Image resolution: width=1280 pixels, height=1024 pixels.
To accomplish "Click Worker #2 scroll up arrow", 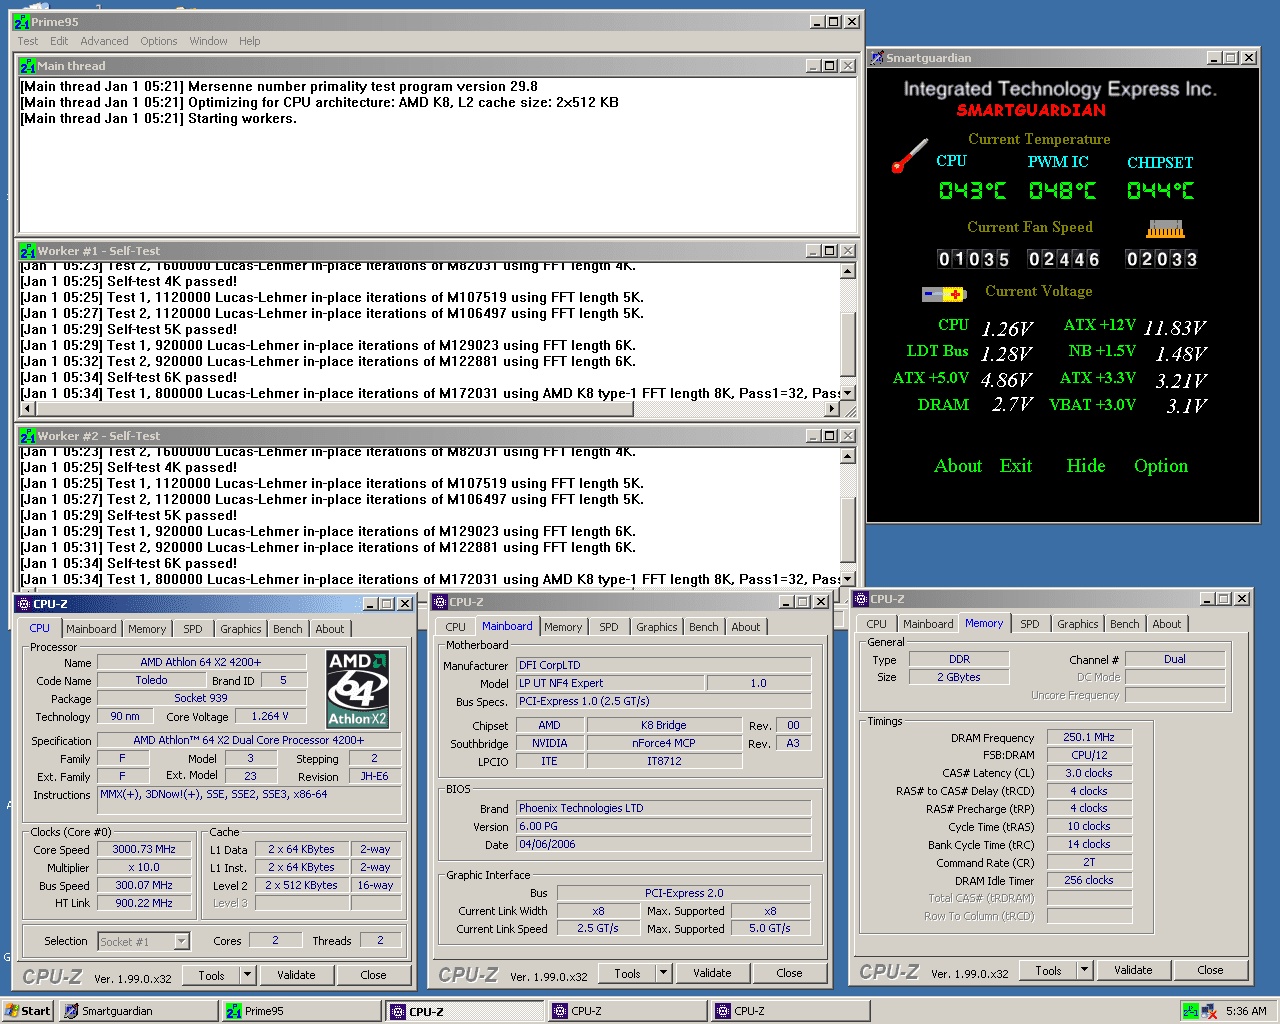I will click(x=848, y=456).
